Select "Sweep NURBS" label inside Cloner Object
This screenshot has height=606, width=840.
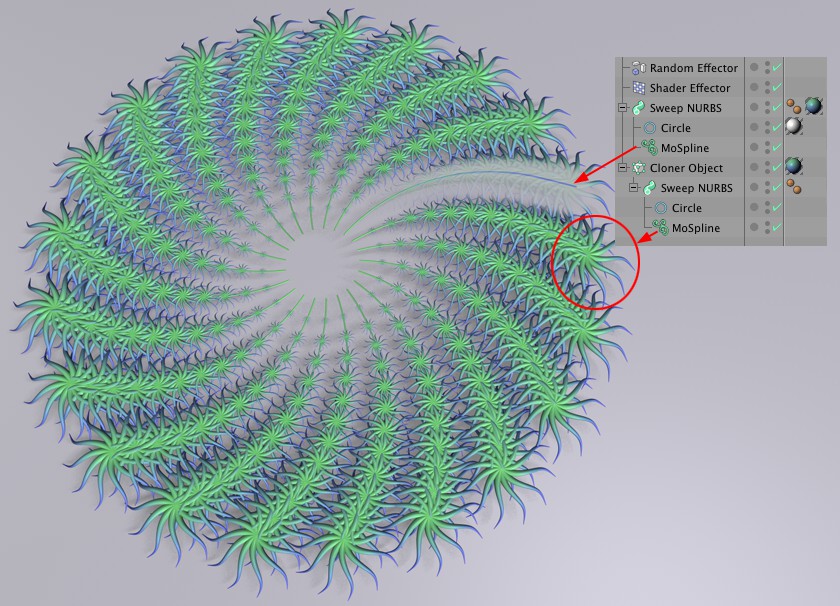coord(697,188)
